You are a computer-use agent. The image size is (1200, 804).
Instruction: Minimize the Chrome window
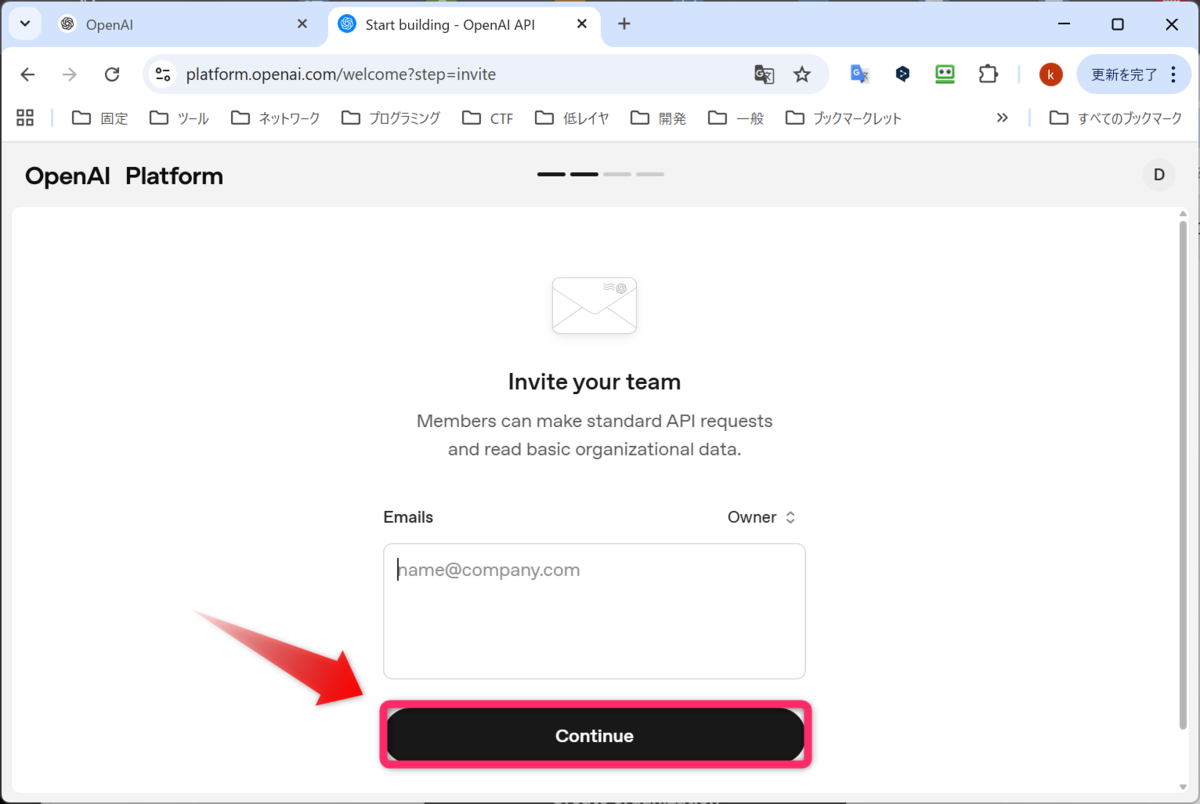(1063, 24)
